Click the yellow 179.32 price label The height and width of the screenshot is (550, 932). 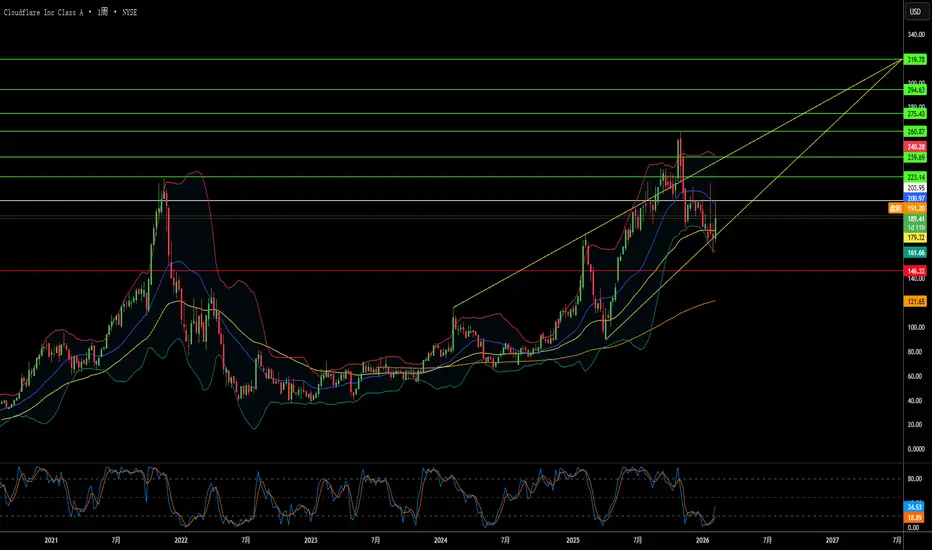click(915, 238)
